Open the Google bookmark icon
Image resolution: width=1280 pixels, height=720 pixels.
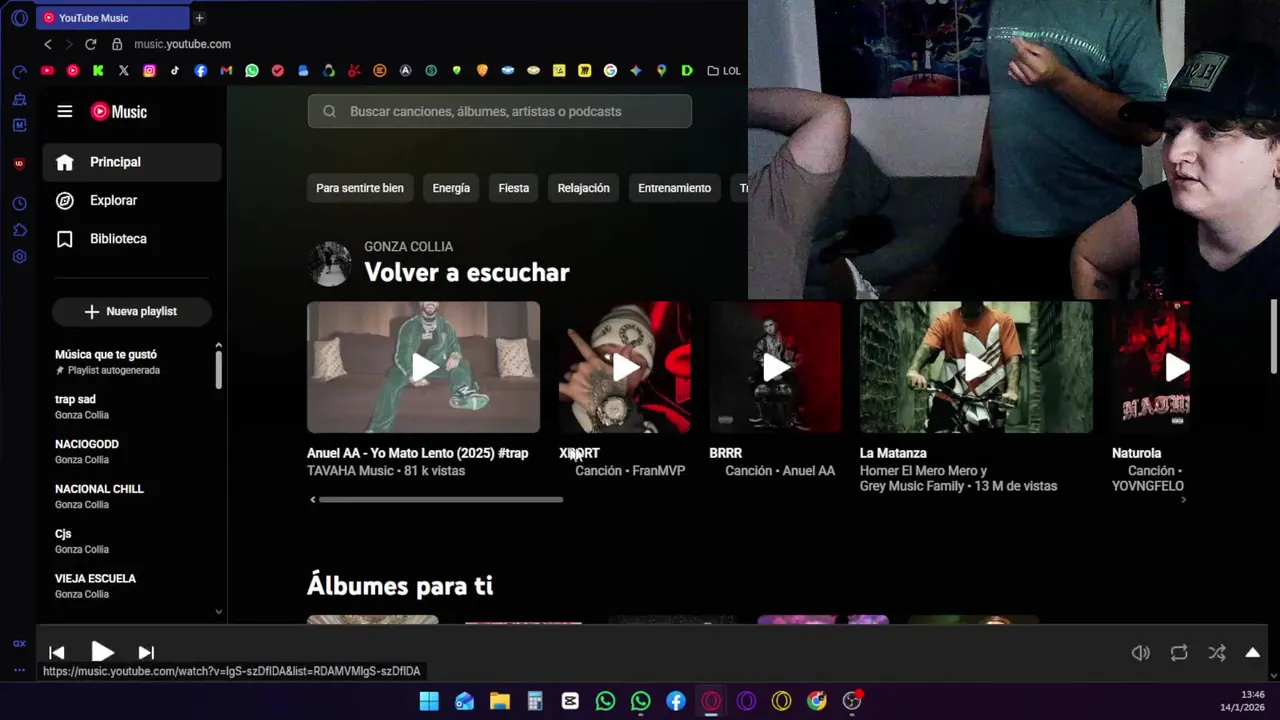pos(610,71)
